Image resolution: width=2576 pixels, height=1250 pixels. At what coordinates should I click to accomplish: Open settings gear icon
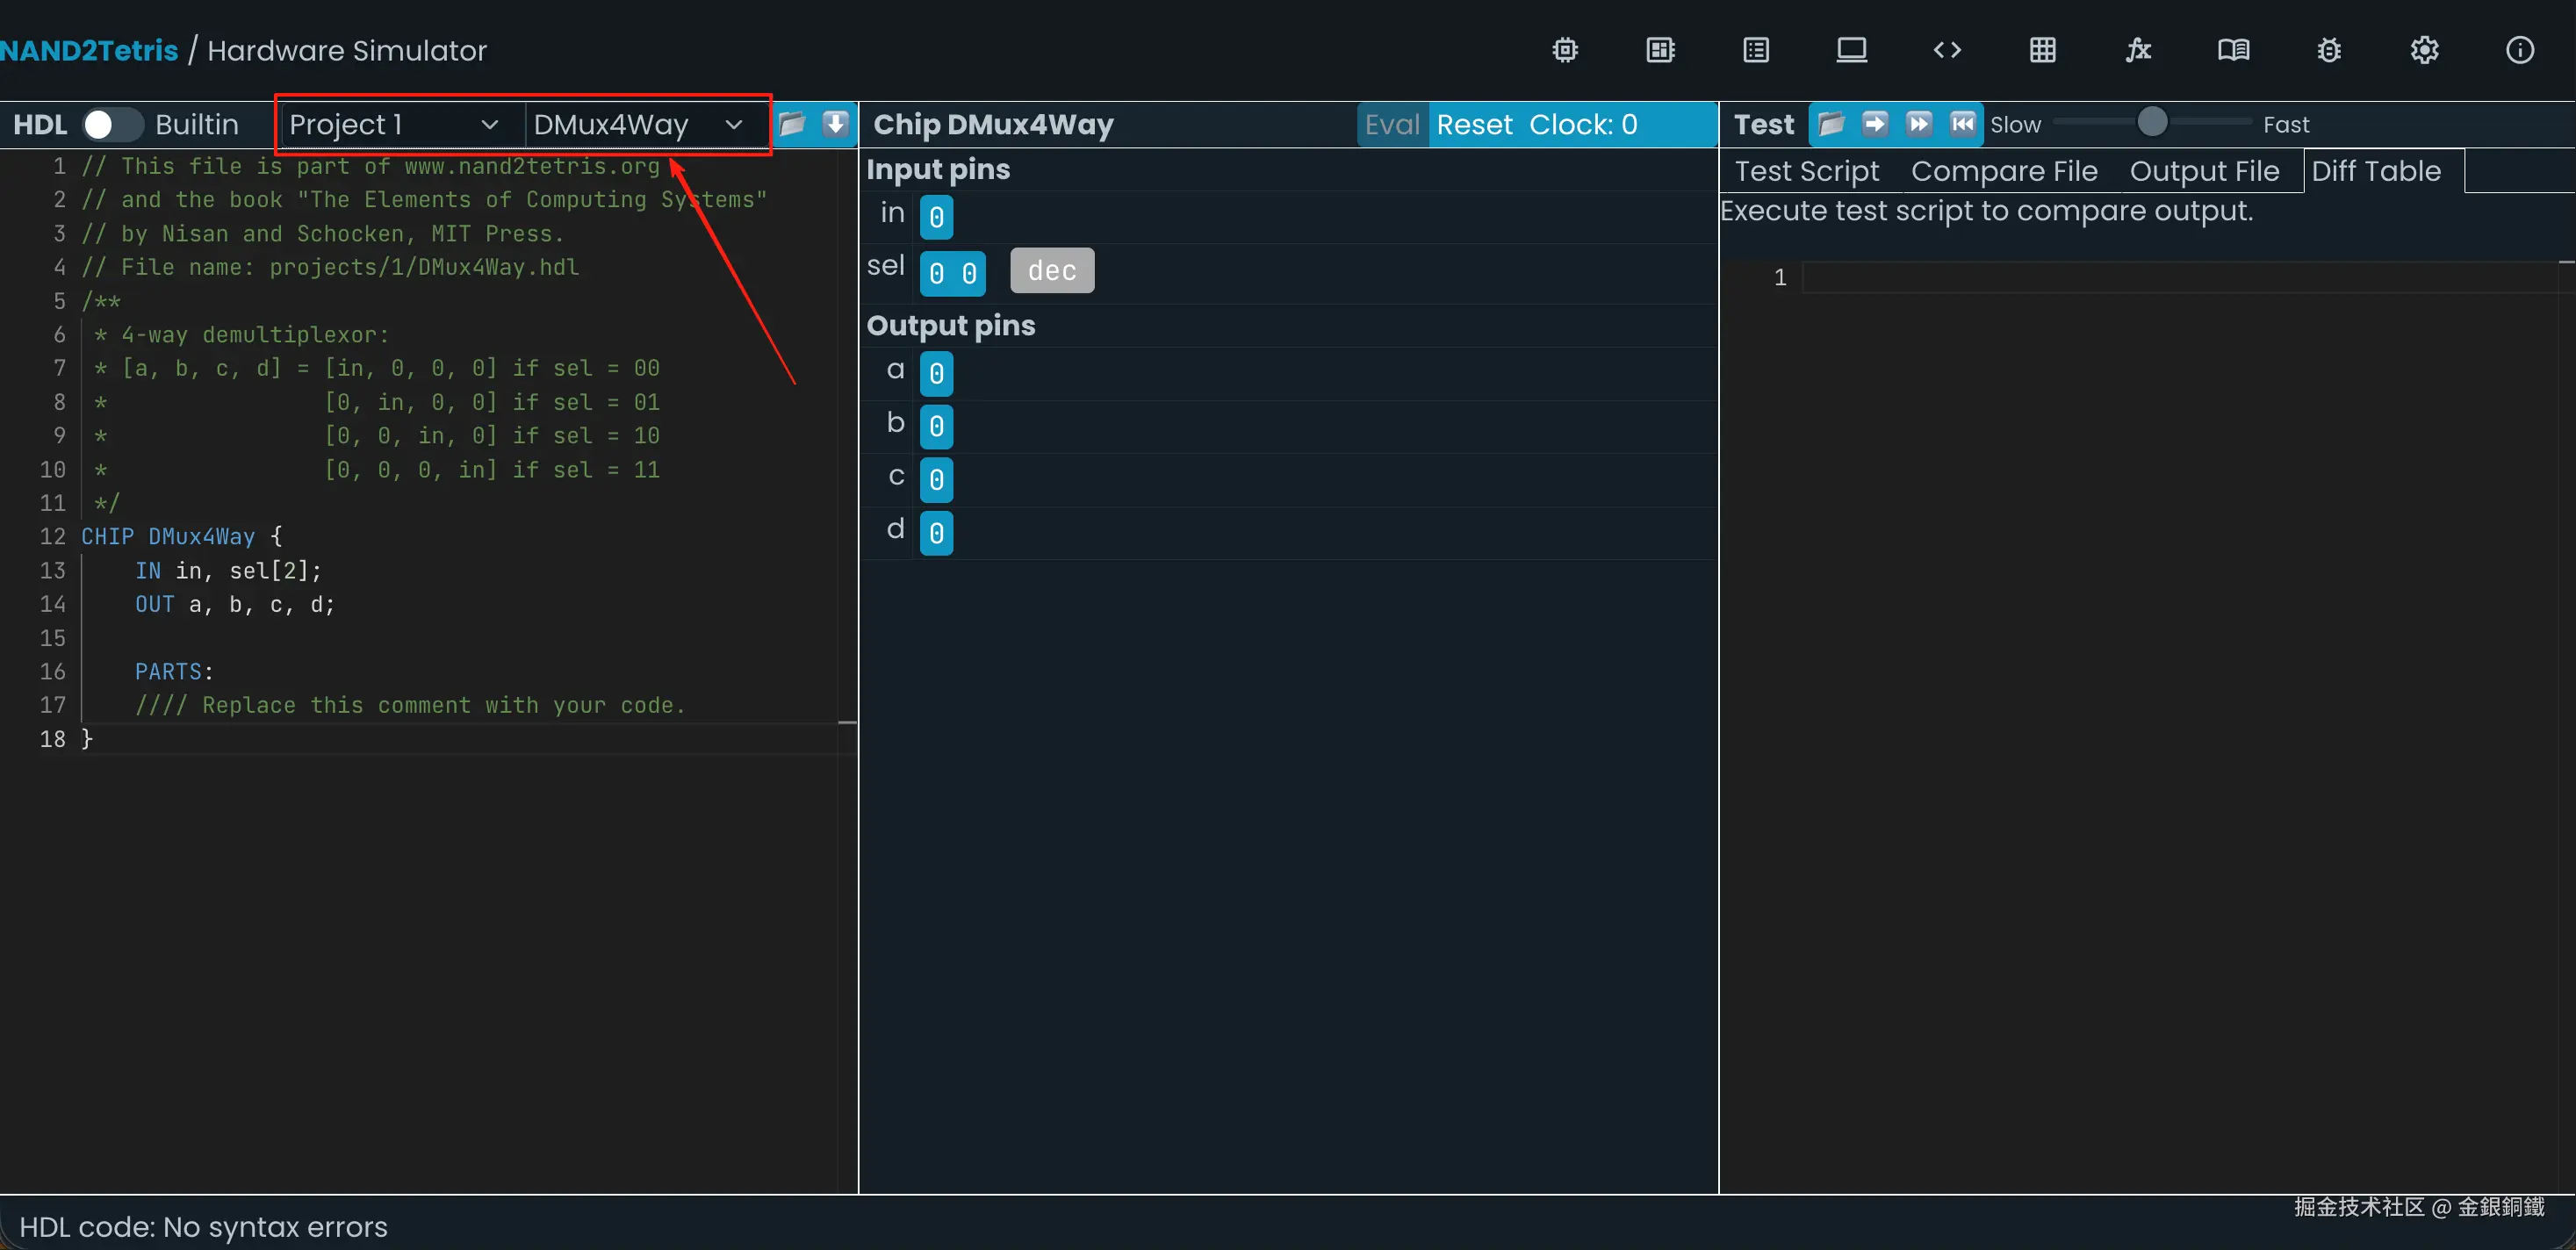coord(2424,50)
